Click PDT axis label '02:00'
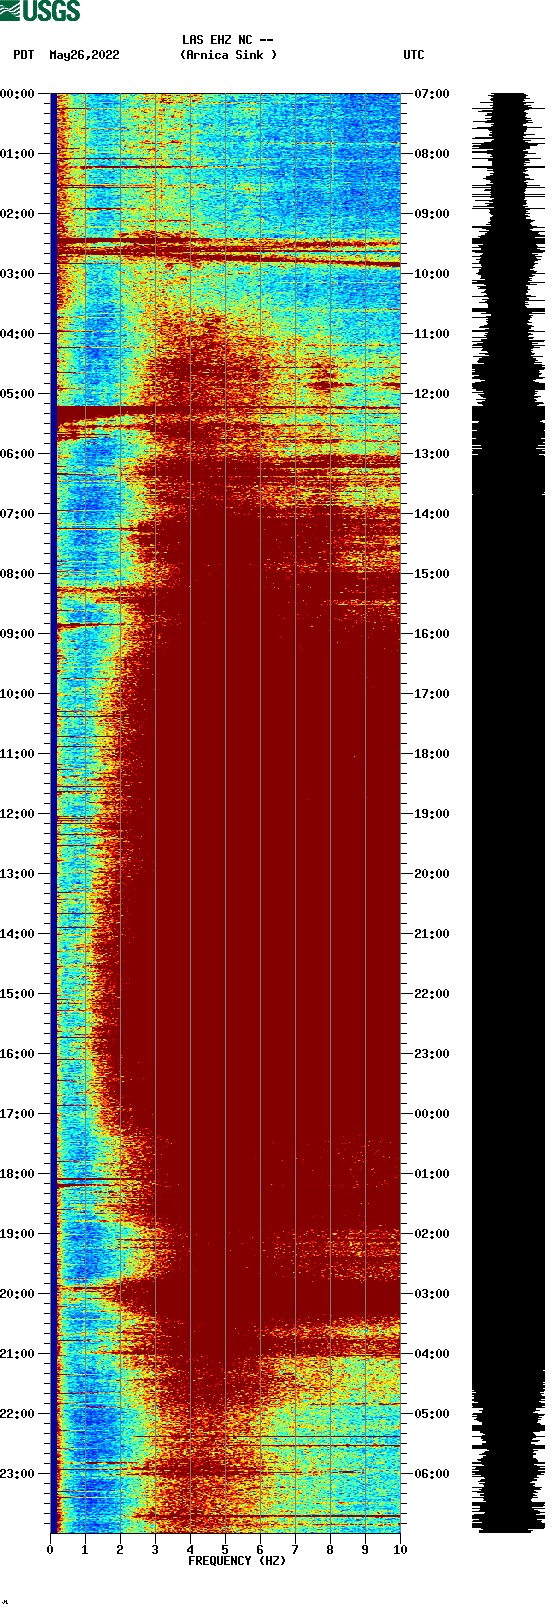This screenshot has width=552, height=1613. tap(17, 214)
